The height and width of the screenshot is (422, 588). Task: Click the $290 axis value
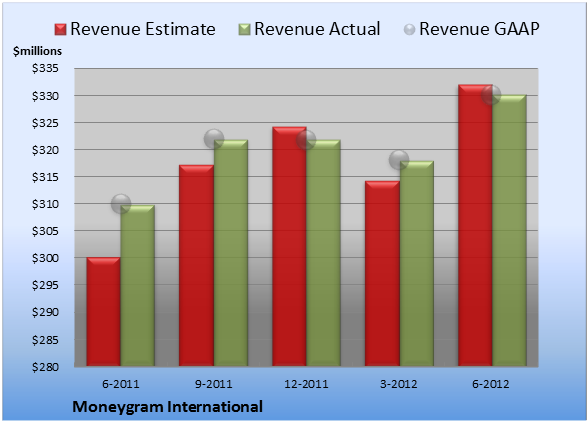click(45, 312)
